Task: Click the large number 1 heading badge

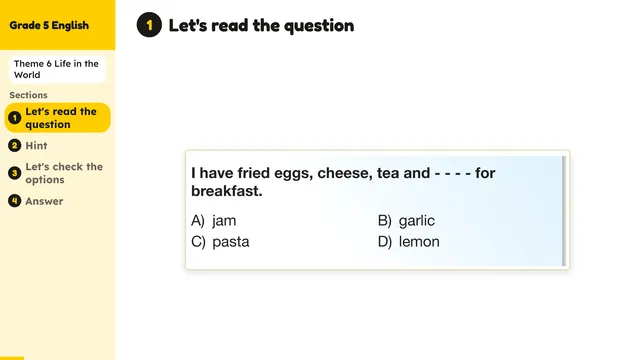Action: point(149,25)
